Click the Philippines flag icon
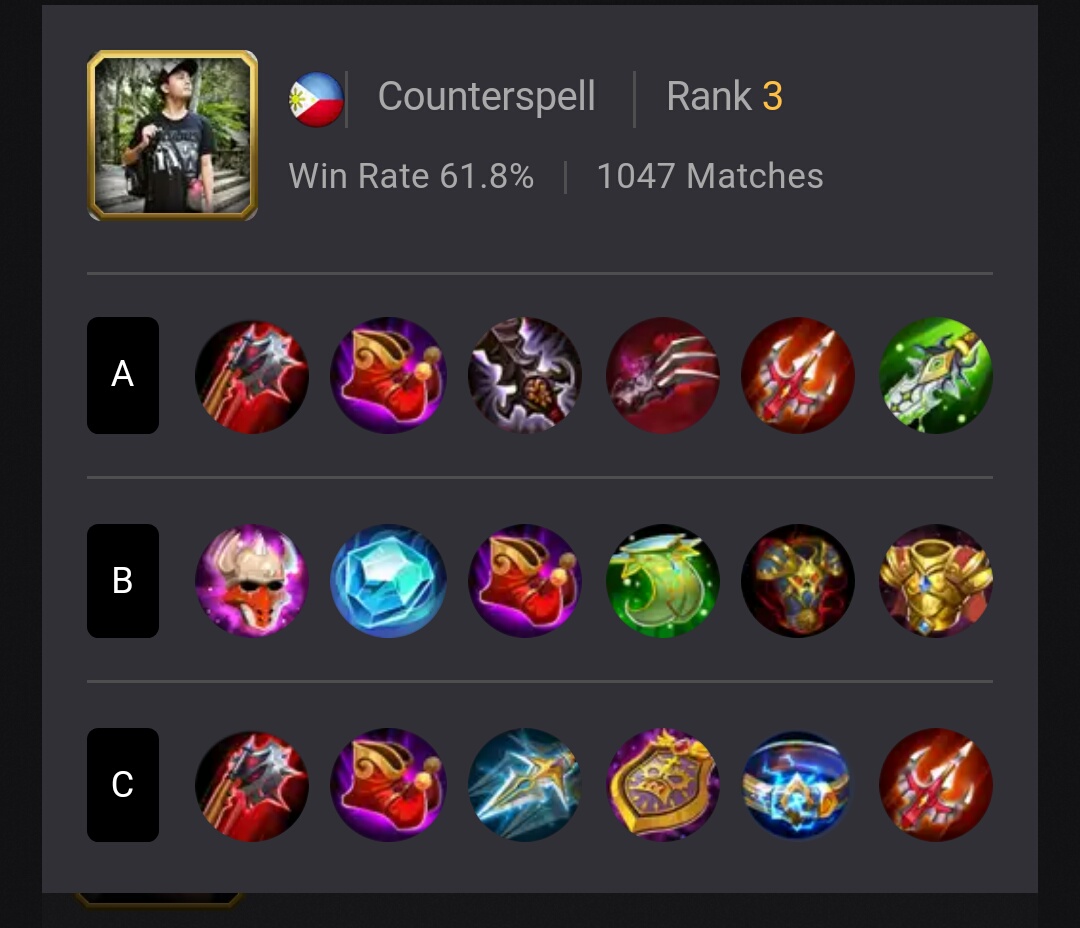Image resolution: width=1080 pixels, height=928 pixels. pyautogui.click(x=316, y=100)
